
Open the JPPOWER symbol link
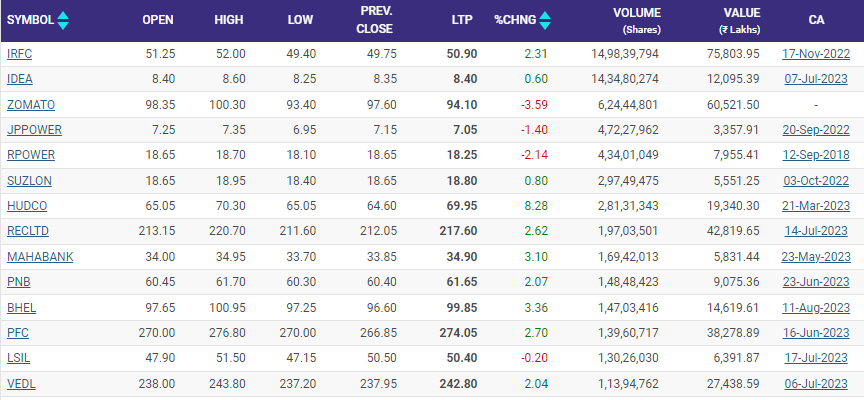pyautogui.click(x=34, y=130)
